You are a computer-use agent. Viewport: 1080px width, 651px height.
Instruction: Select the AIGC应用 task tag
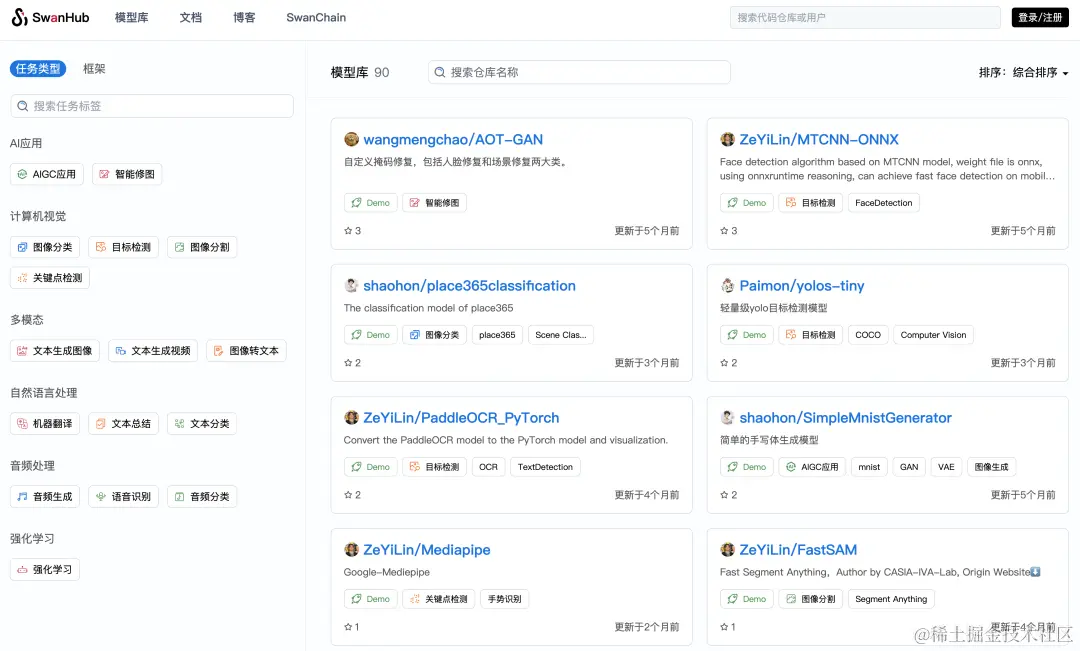47,174
